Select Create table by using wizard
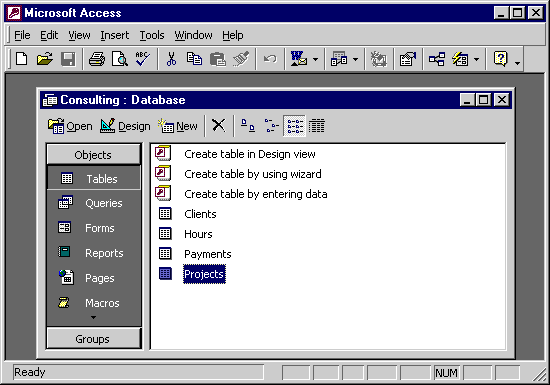Image resolution: width=550 pixels, height=385 pixels. point(253,174)
